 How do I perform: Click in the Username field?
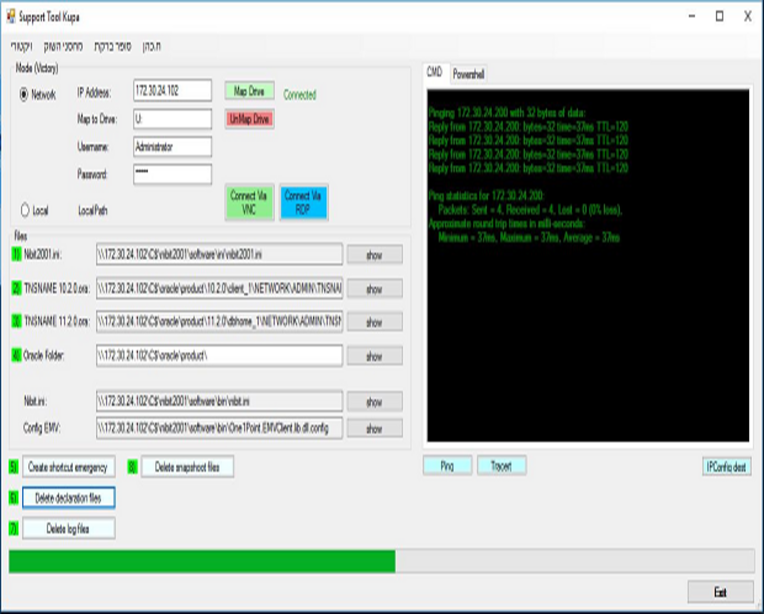pos(172,147)
